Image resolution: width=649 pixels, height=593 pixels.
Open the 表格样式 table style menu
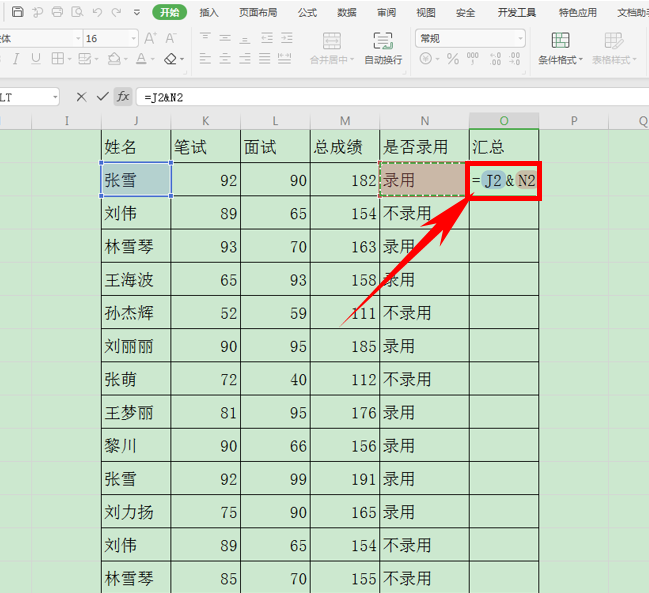[x=614, y=48]
